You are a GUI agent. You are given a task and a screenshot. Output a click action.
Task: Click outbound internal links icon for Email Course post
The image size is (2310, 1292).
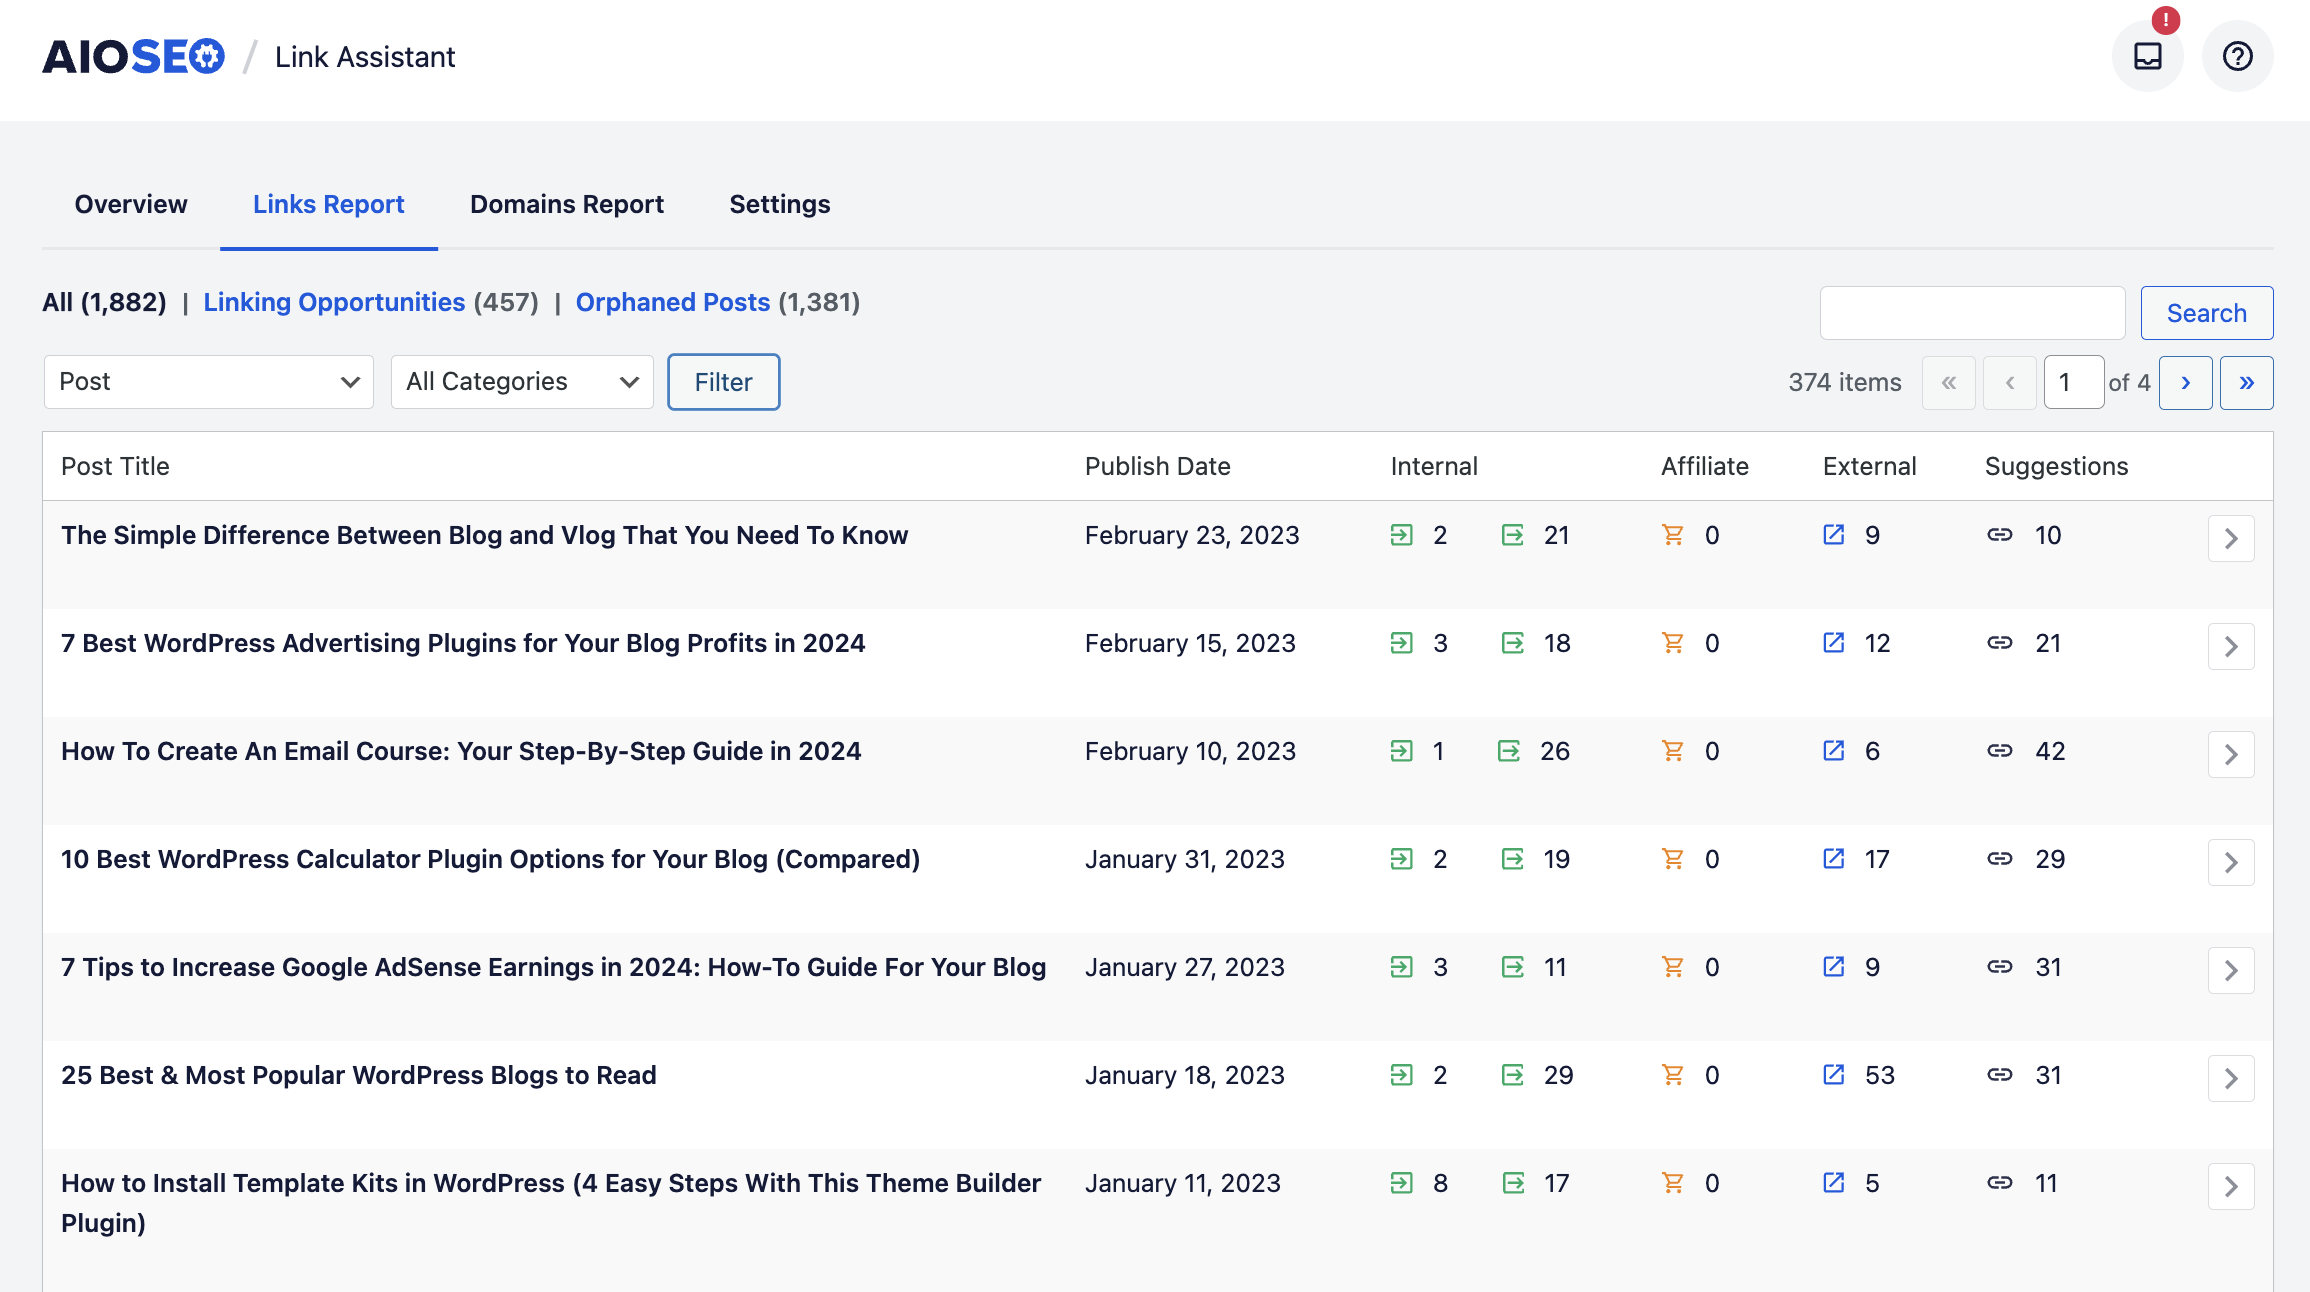pos(1509,751)
